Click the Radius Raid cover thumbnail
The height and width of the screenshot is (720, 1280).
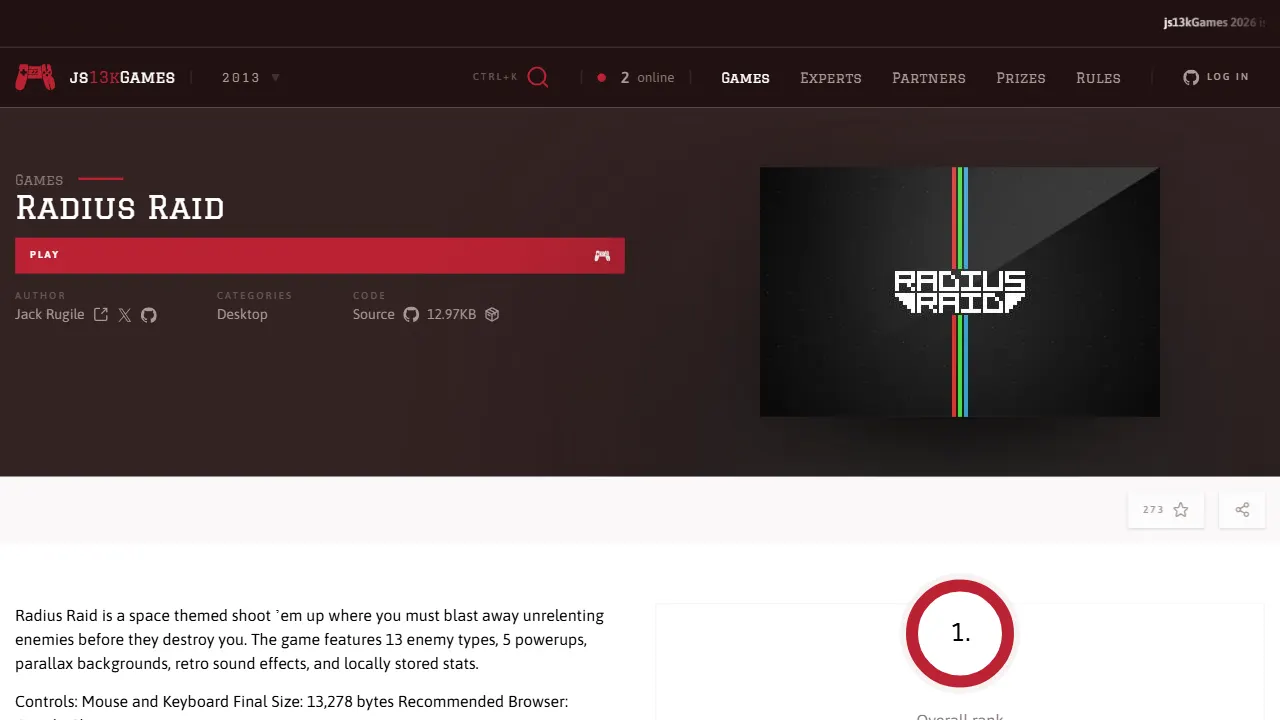tap(960, 292)
